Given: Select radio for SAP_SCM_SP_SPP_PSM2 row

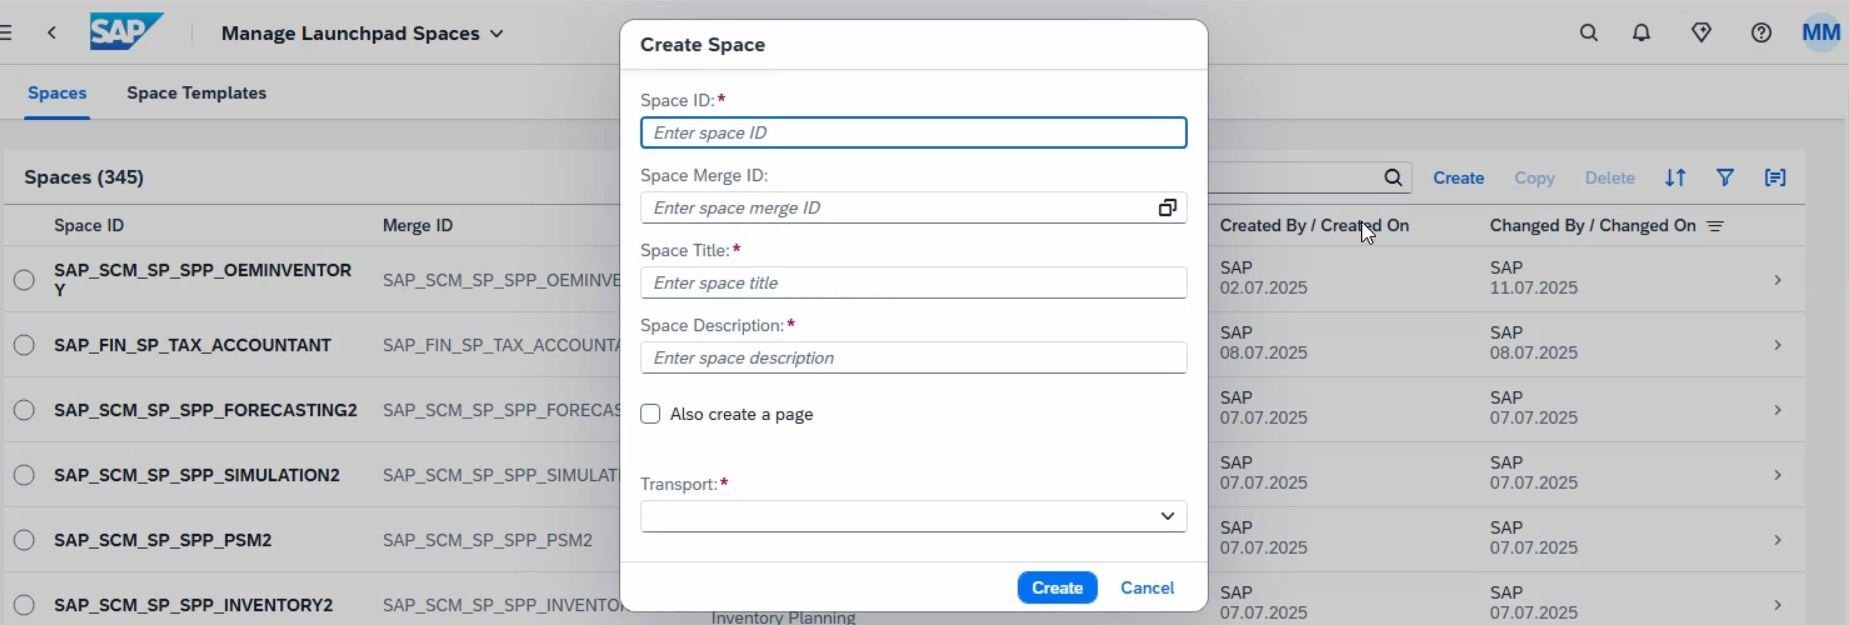Looking at the screenshot, I should 24,540.
